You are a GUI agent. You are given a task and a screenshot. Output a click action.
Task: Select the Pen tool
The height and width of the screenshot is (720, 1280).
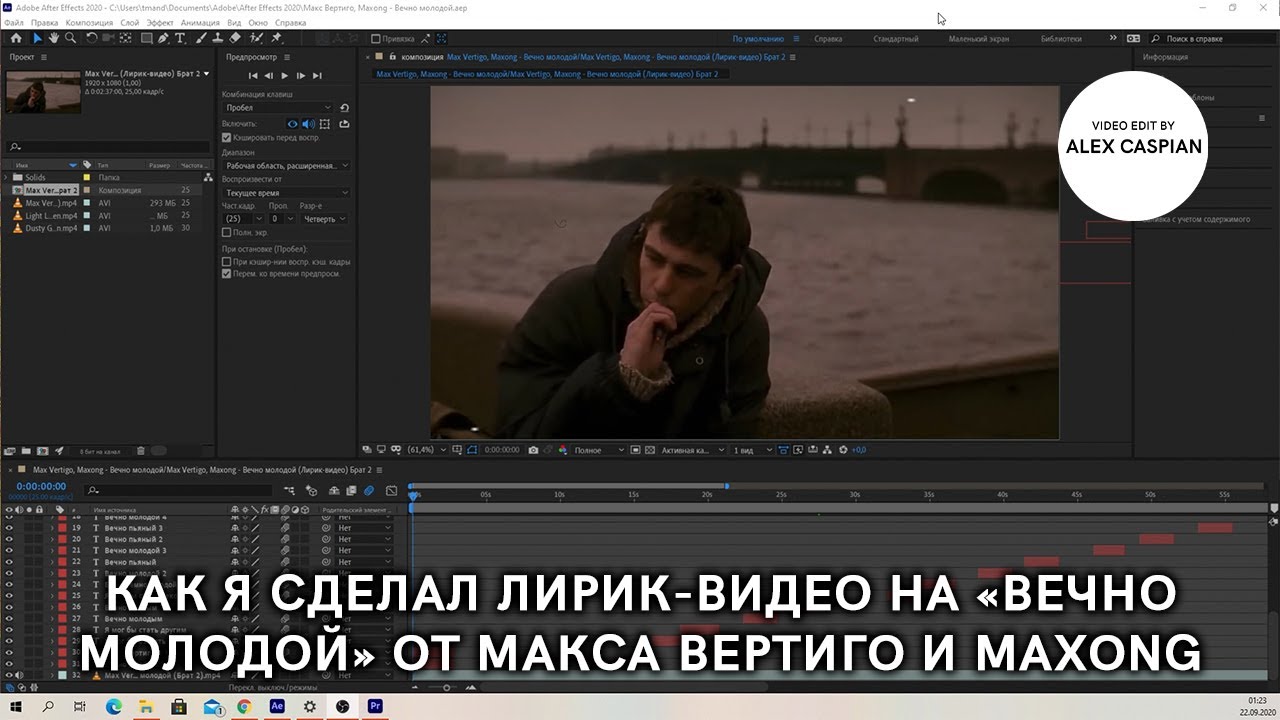tap(164, 38)
